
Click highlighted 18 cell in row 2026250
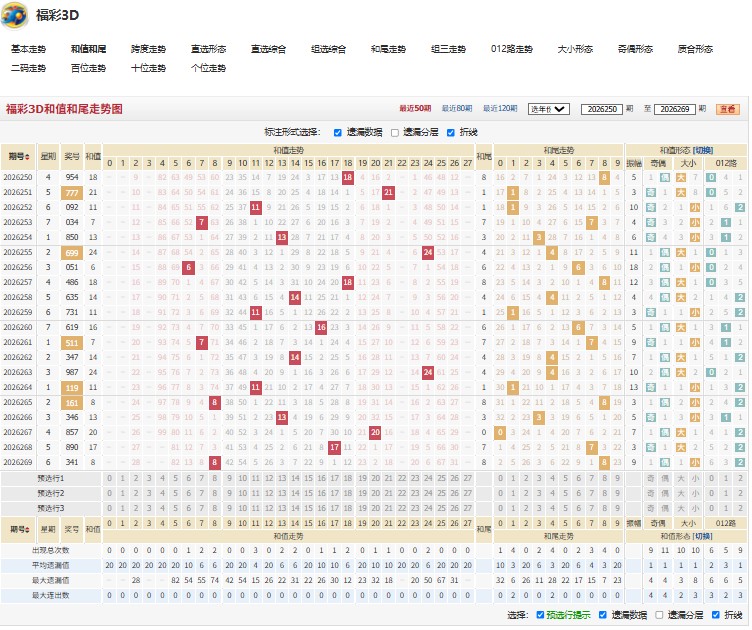(348, 177)
